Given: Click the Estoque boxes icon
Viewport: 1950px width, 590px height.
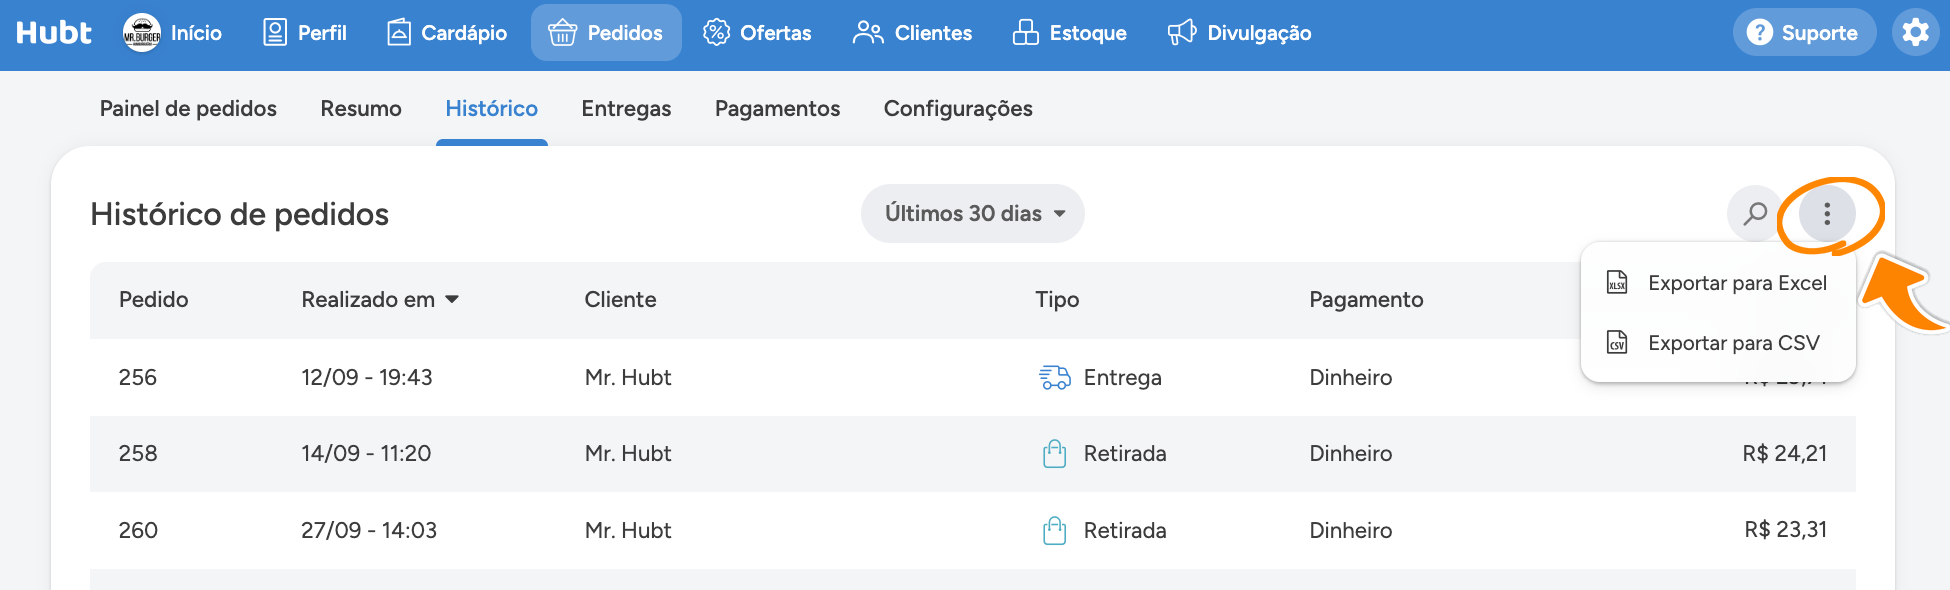Looking at the screenshot, I should point(1026,33).
